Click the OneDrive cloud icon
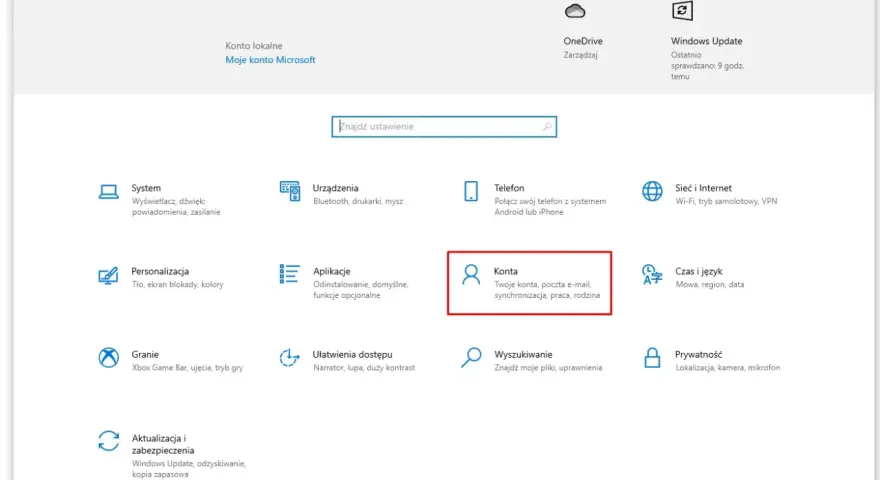The height and width of the screenshot is (480, 880). [575, 11]
